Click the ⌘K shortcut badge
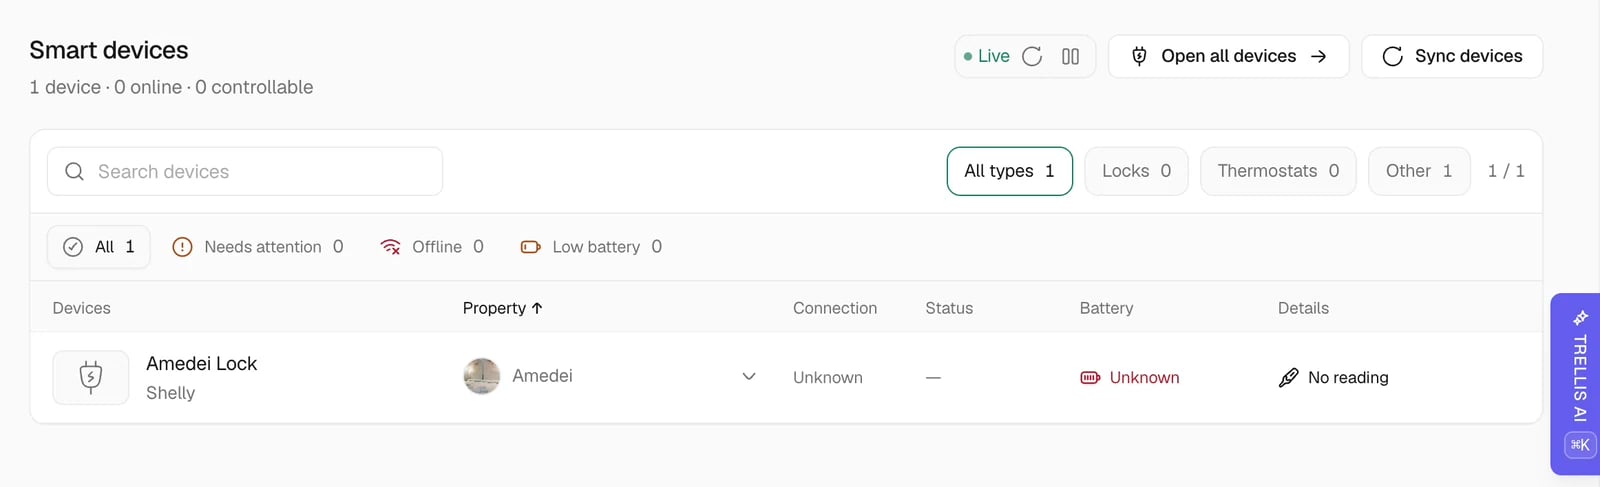This screenshot has height=487, width=1600. click(x=1580, y=445)
